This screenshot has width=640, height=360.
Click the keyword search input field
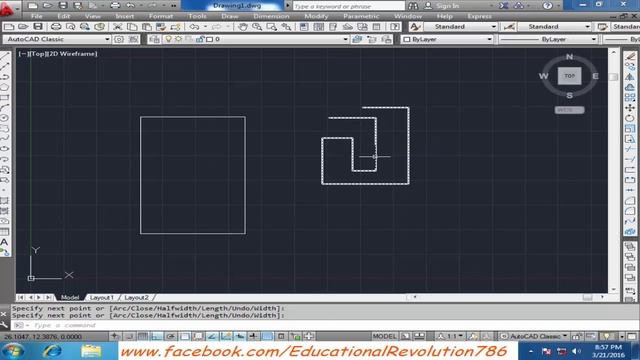pyautogui.click(x=349, y=6)
